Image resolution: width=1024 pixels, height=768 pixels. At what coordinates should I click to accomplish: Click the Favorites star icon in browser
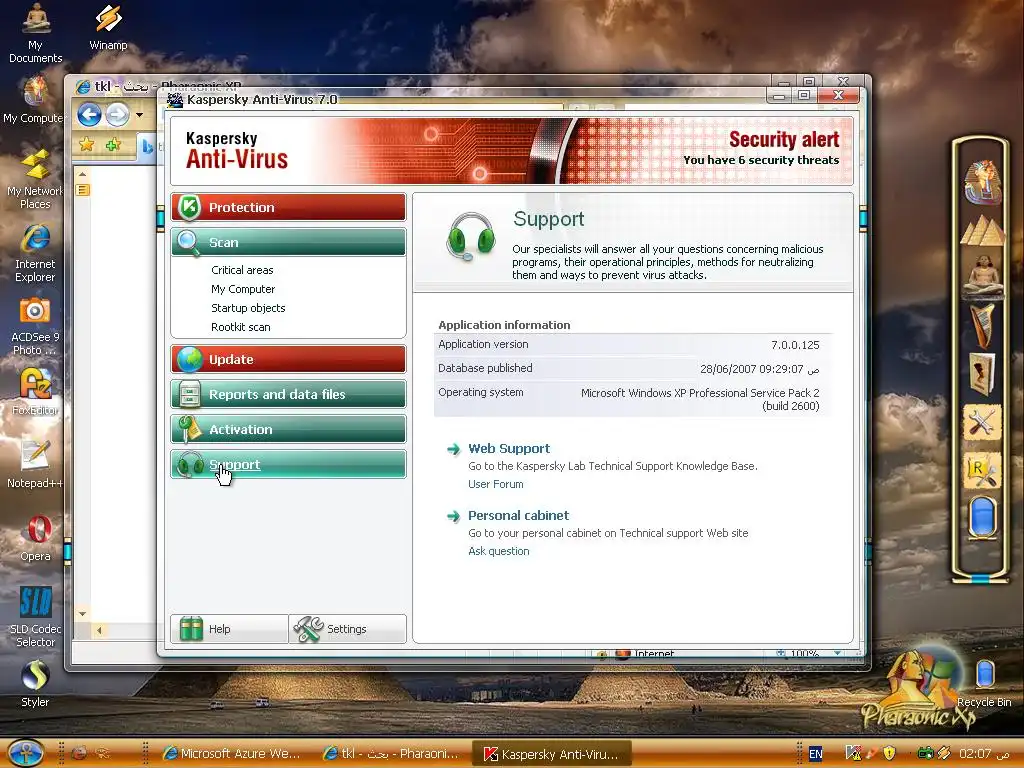(86, 144)
